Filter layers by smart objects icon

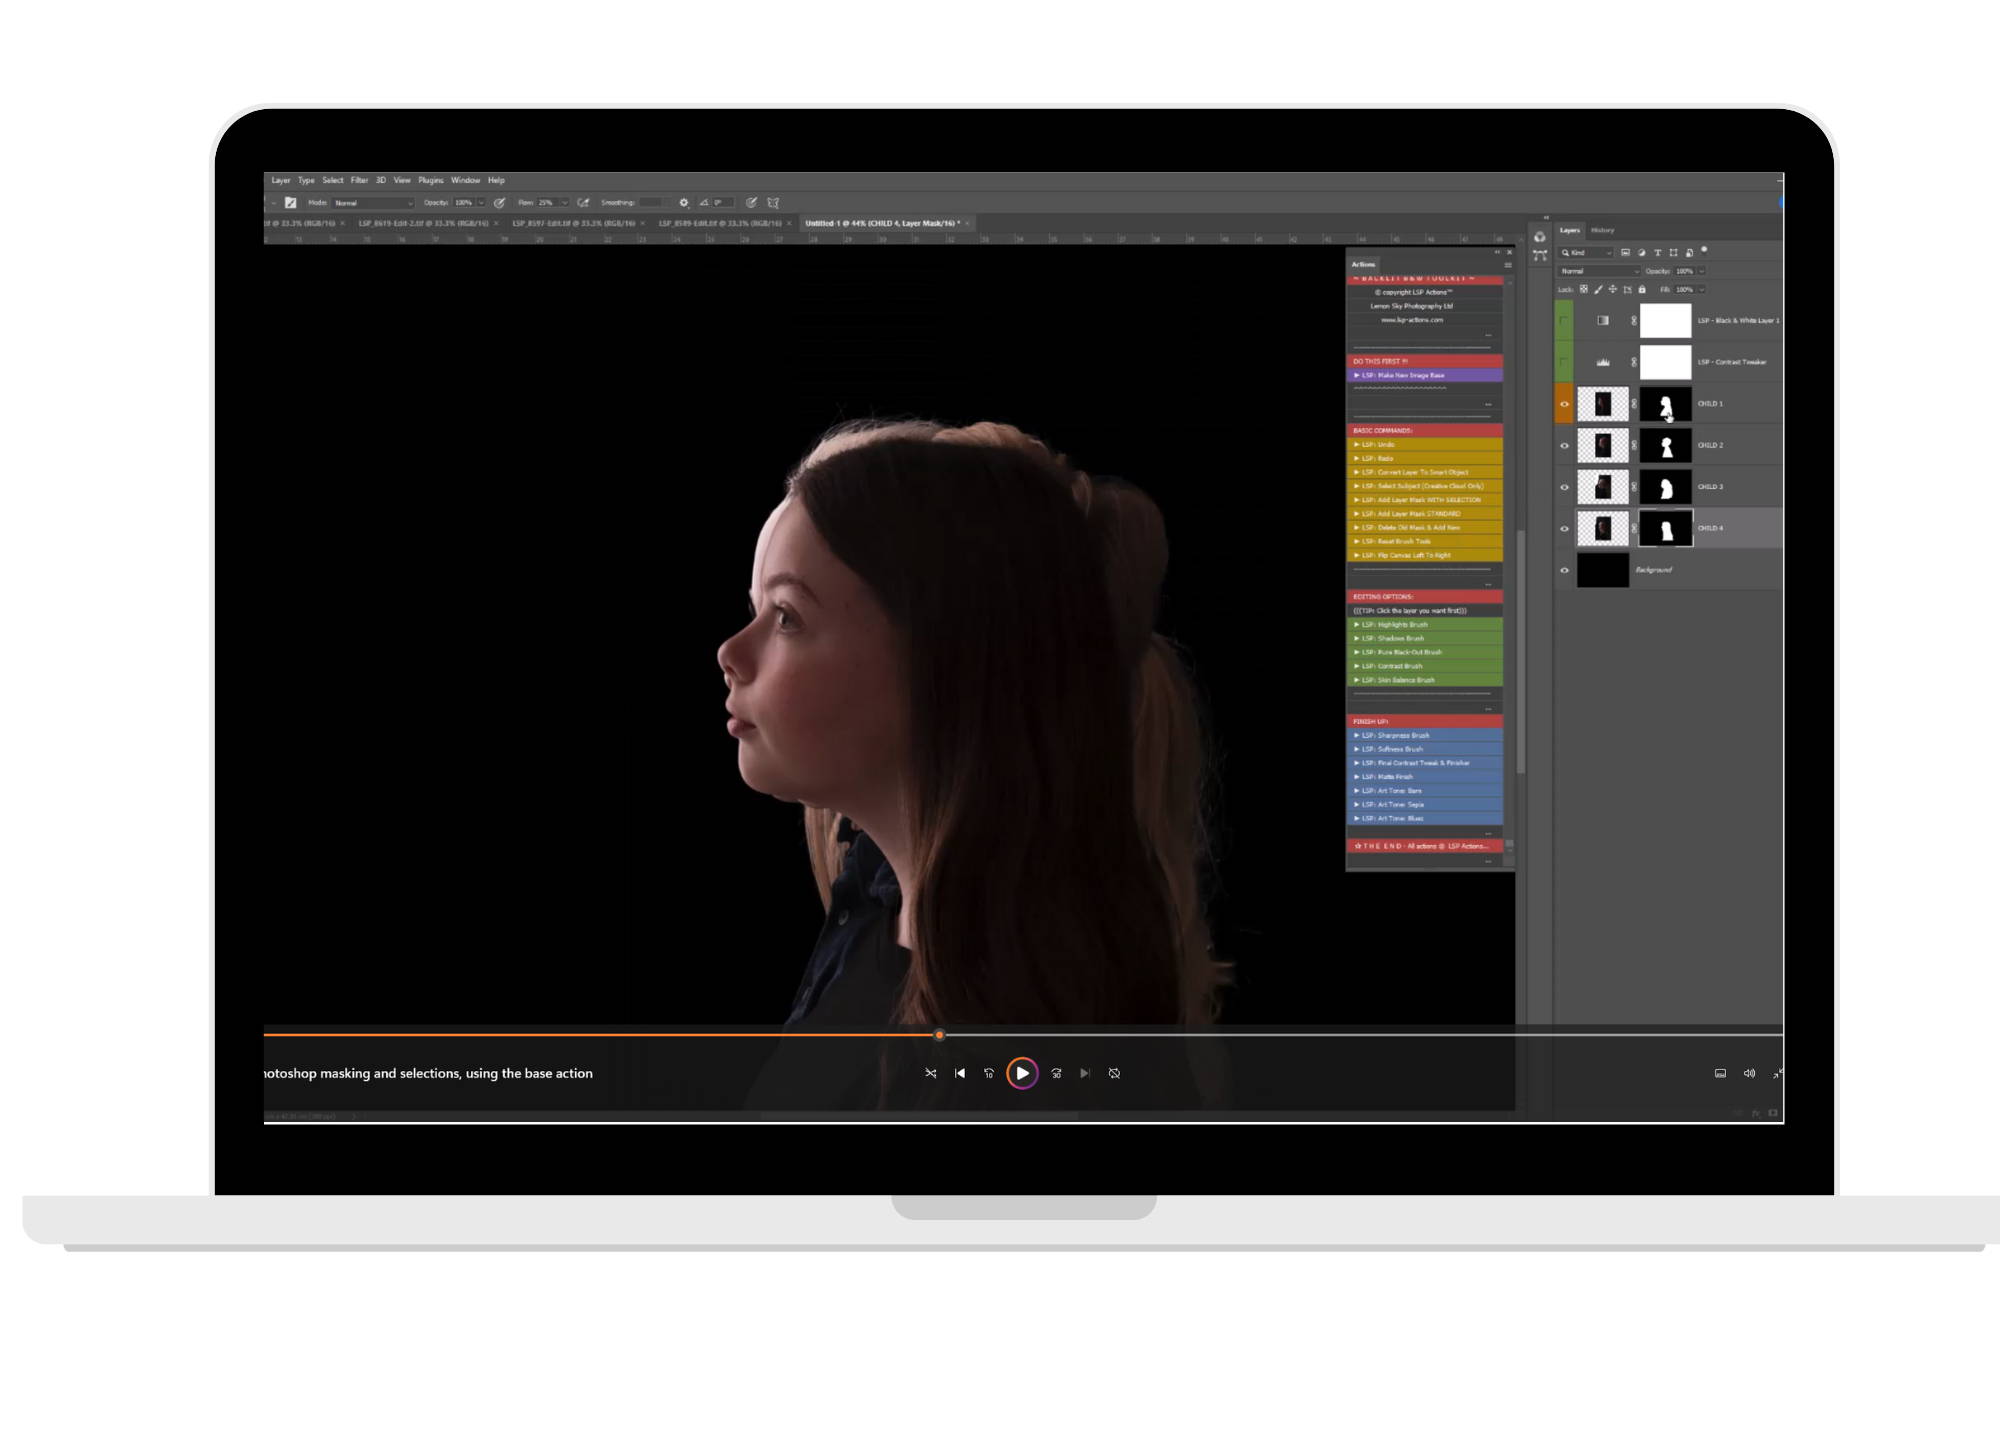coord(1689,253)
